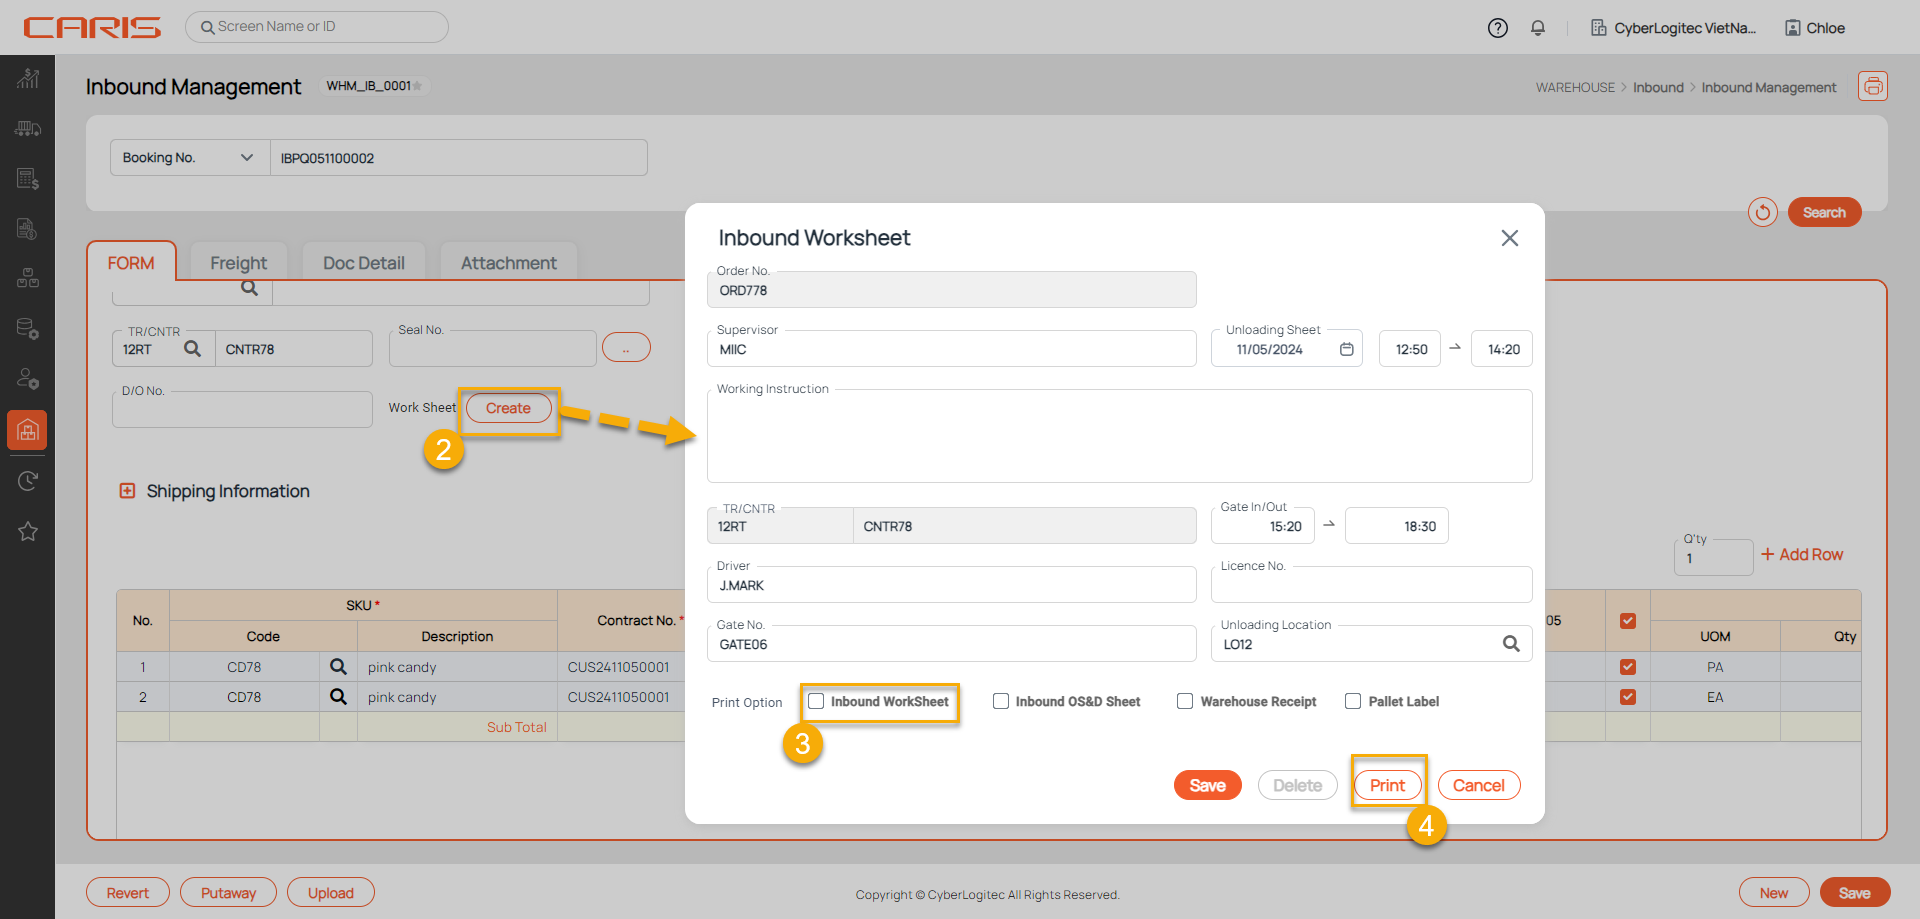
Task: Click the Print button in worksheet dialog
Action: [x=1387, y=786]
